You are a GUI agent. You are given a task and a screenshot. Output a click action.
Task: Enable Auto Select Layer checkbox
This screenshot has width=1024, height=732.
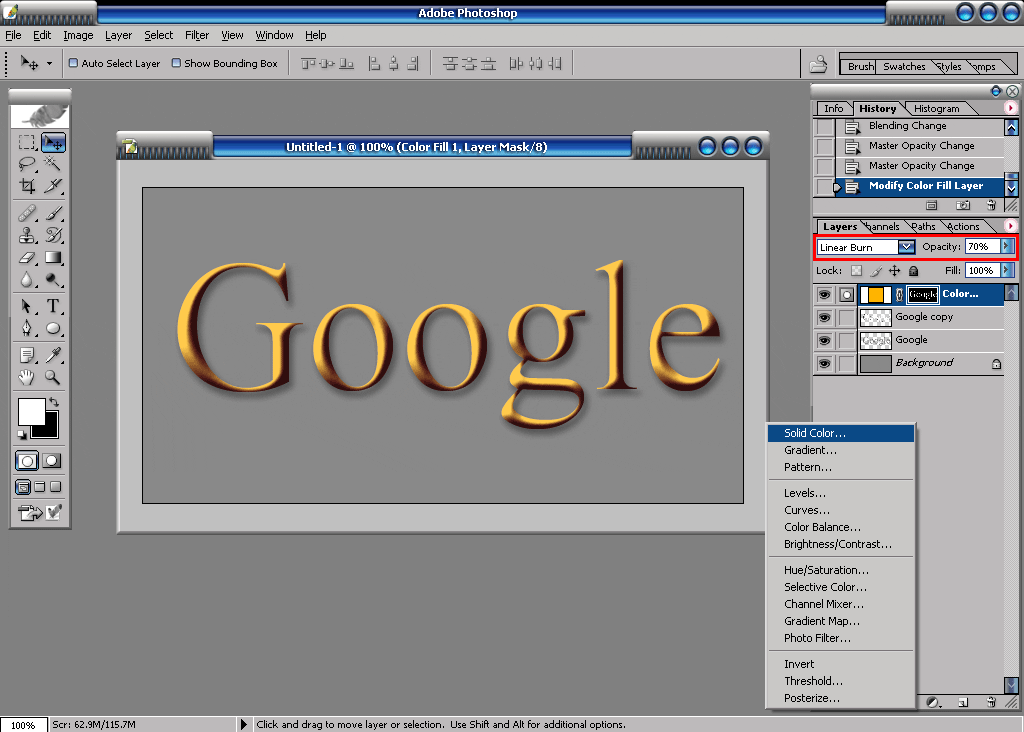pos(73,63)
